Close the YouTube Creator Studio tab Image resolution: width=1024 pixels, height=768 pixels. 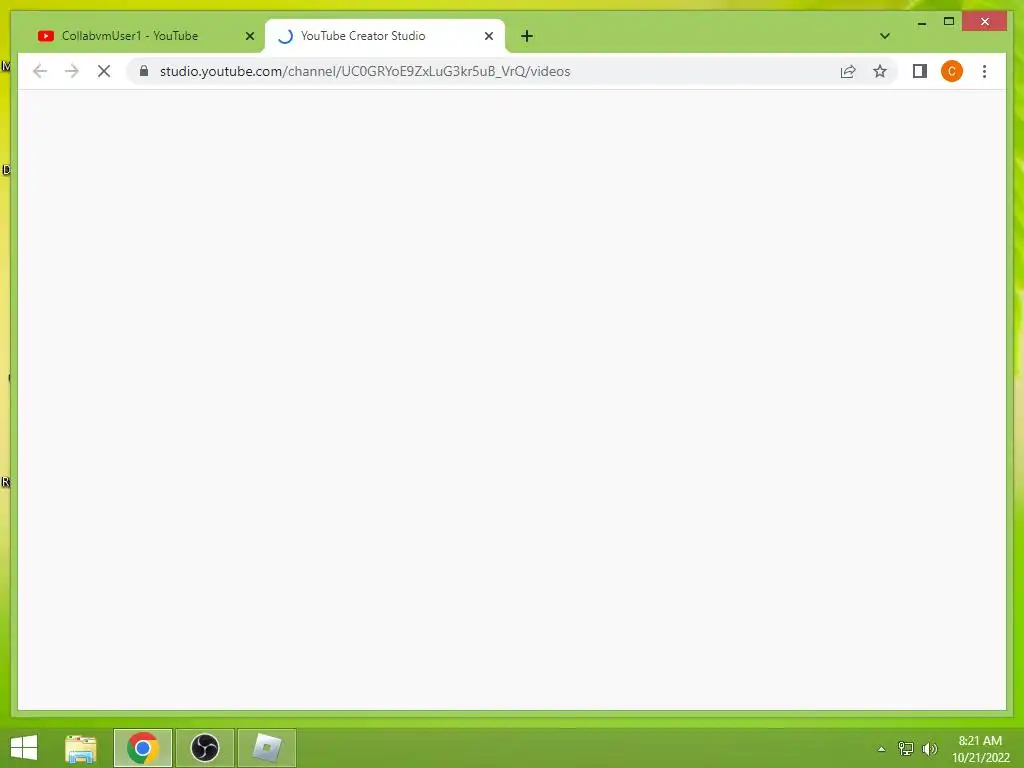(x=488, y=36)
